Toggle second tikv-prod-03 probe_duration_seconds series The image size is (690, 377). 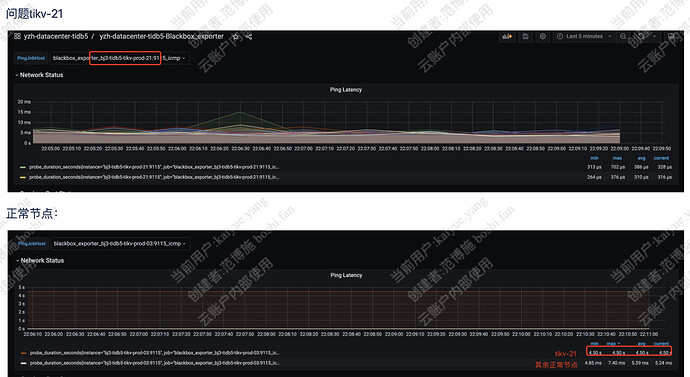[x=154, y=363]
